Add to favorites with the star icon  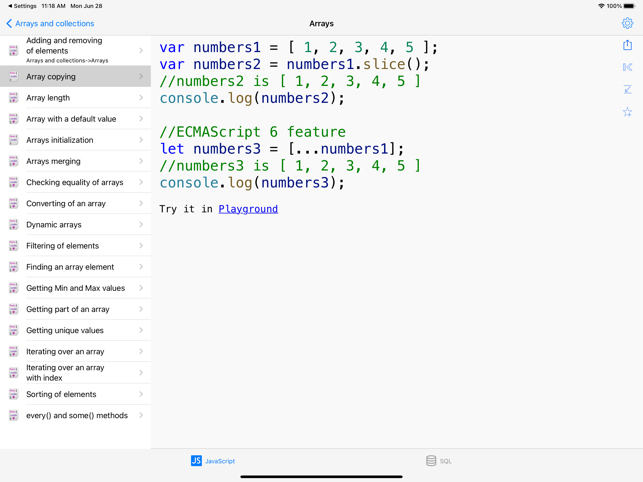point(627,112)
